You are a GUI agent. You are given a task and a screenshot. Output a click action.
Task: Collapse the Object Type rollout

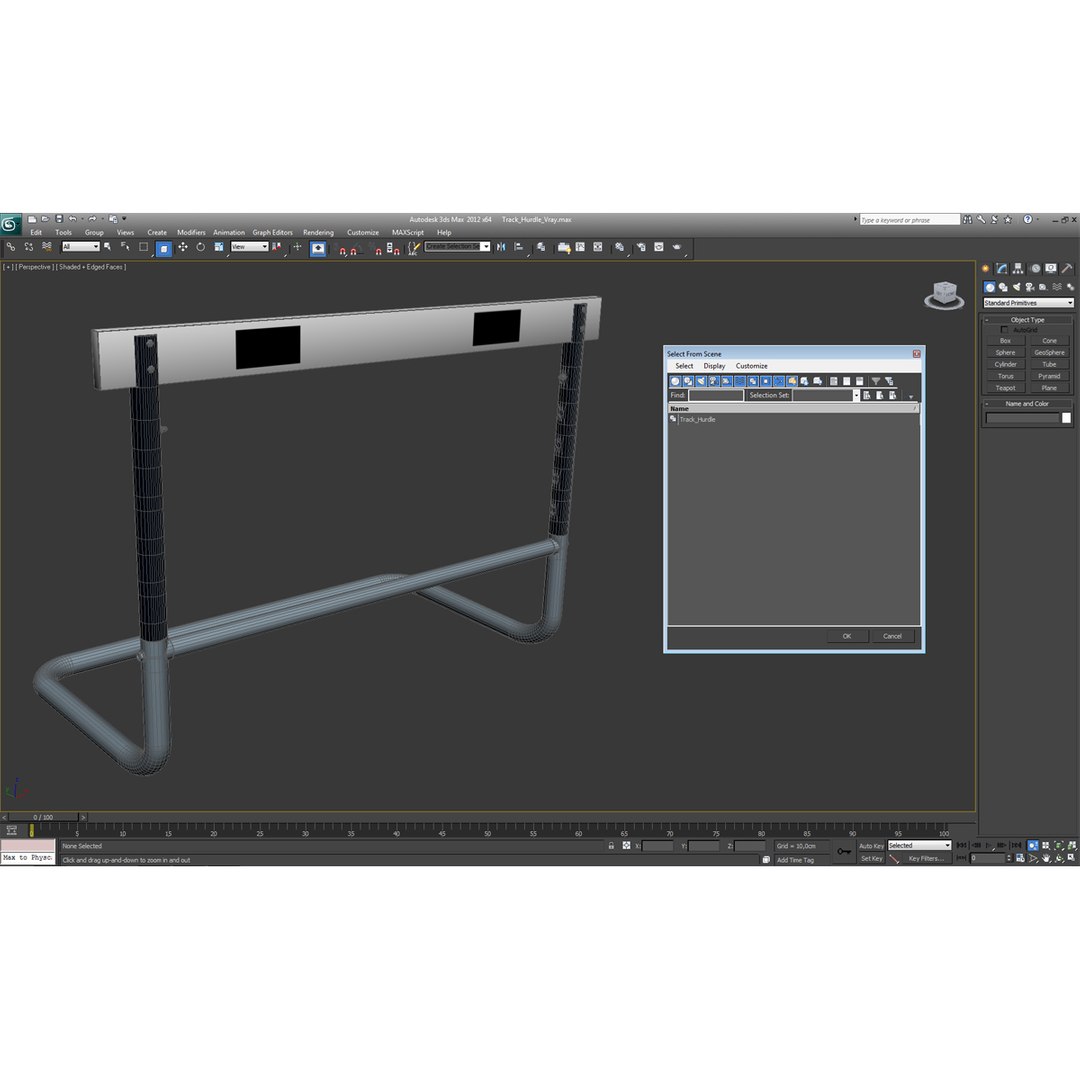1027,320
